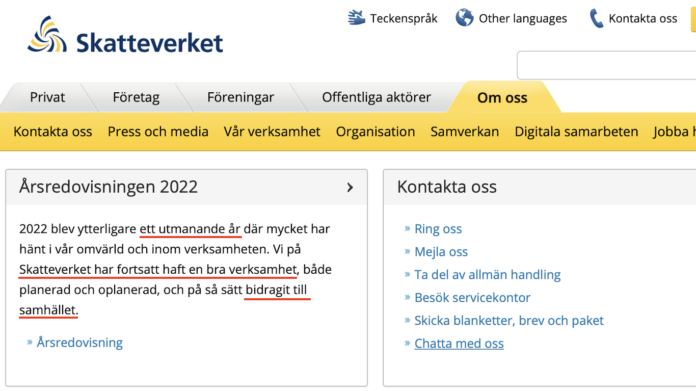
Task: Expand Årsredovisningen 2022 with chevron arrow
Action: (350, 187)
